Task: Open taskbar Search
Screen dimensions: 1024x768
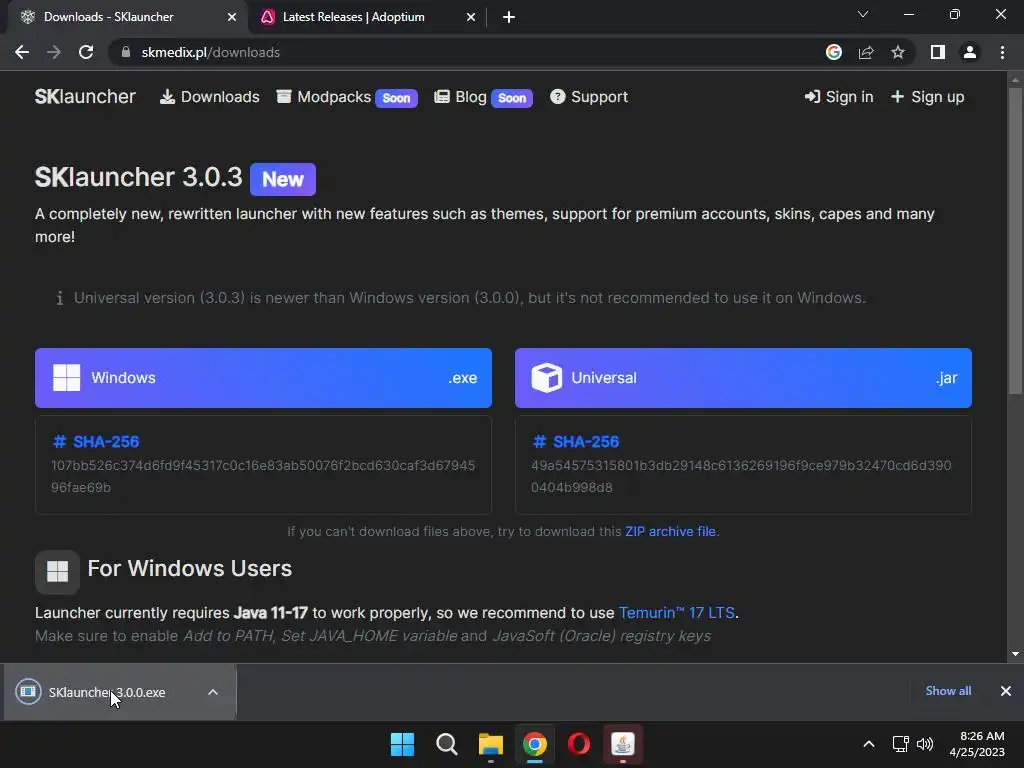Action: (447, 744)
